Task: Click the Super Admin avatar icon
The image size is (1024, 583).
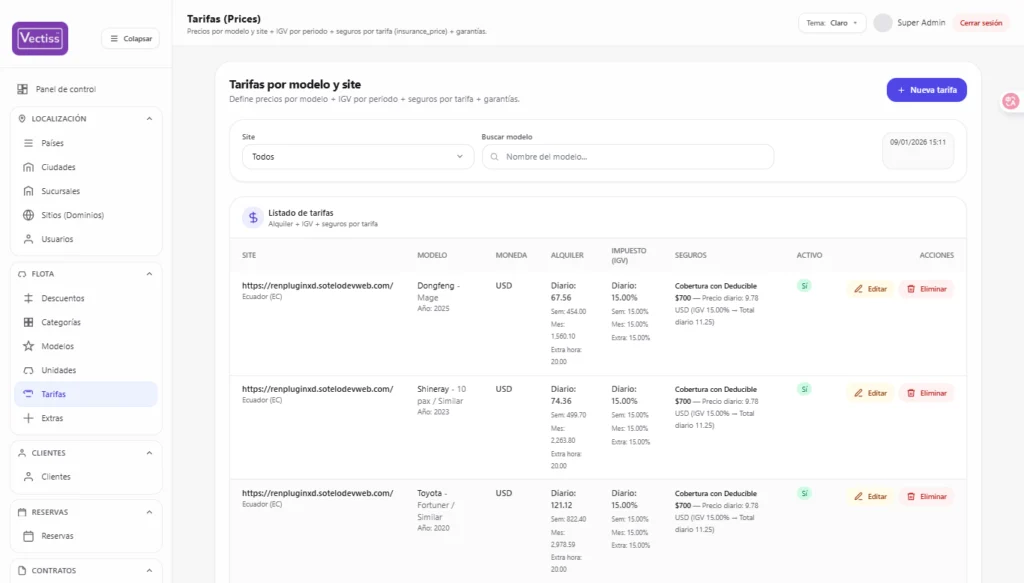Action: 882,22
